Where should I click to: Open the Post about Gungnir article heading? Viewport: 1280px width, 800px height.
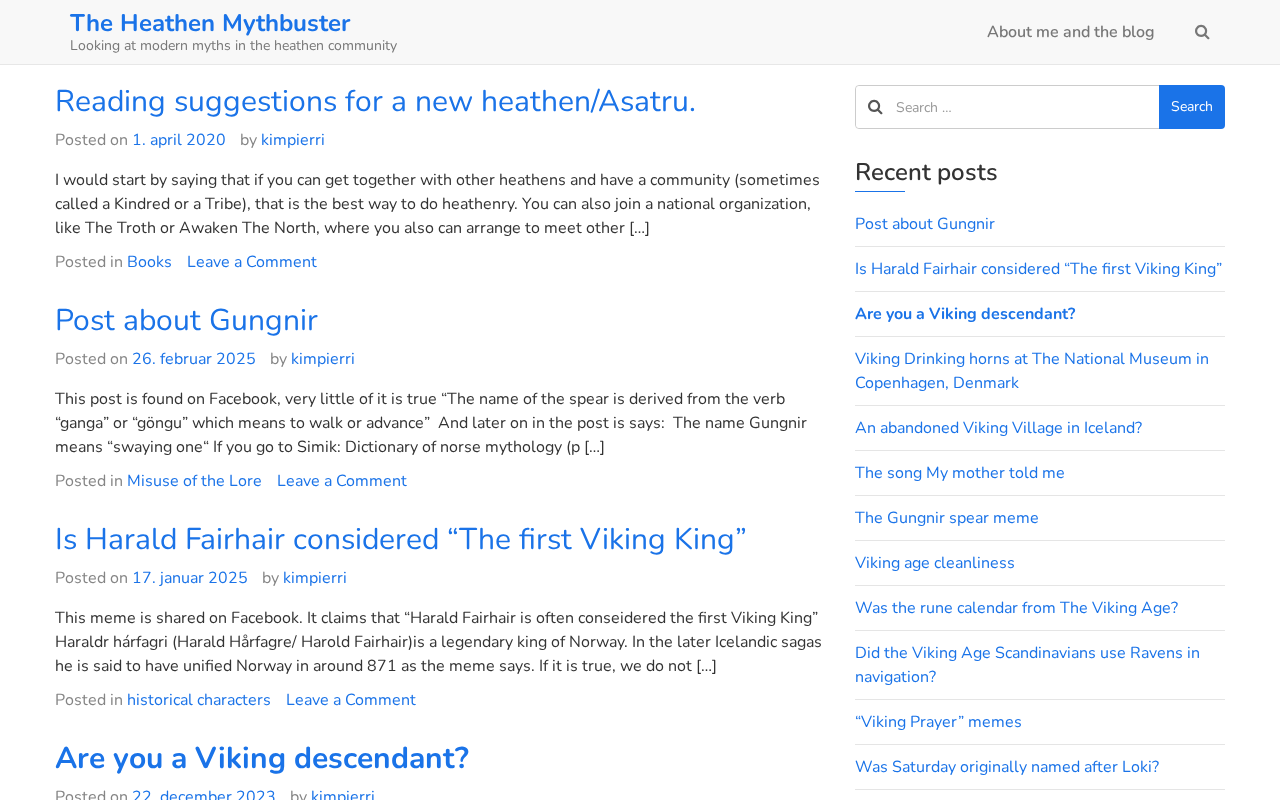(186, 320)
